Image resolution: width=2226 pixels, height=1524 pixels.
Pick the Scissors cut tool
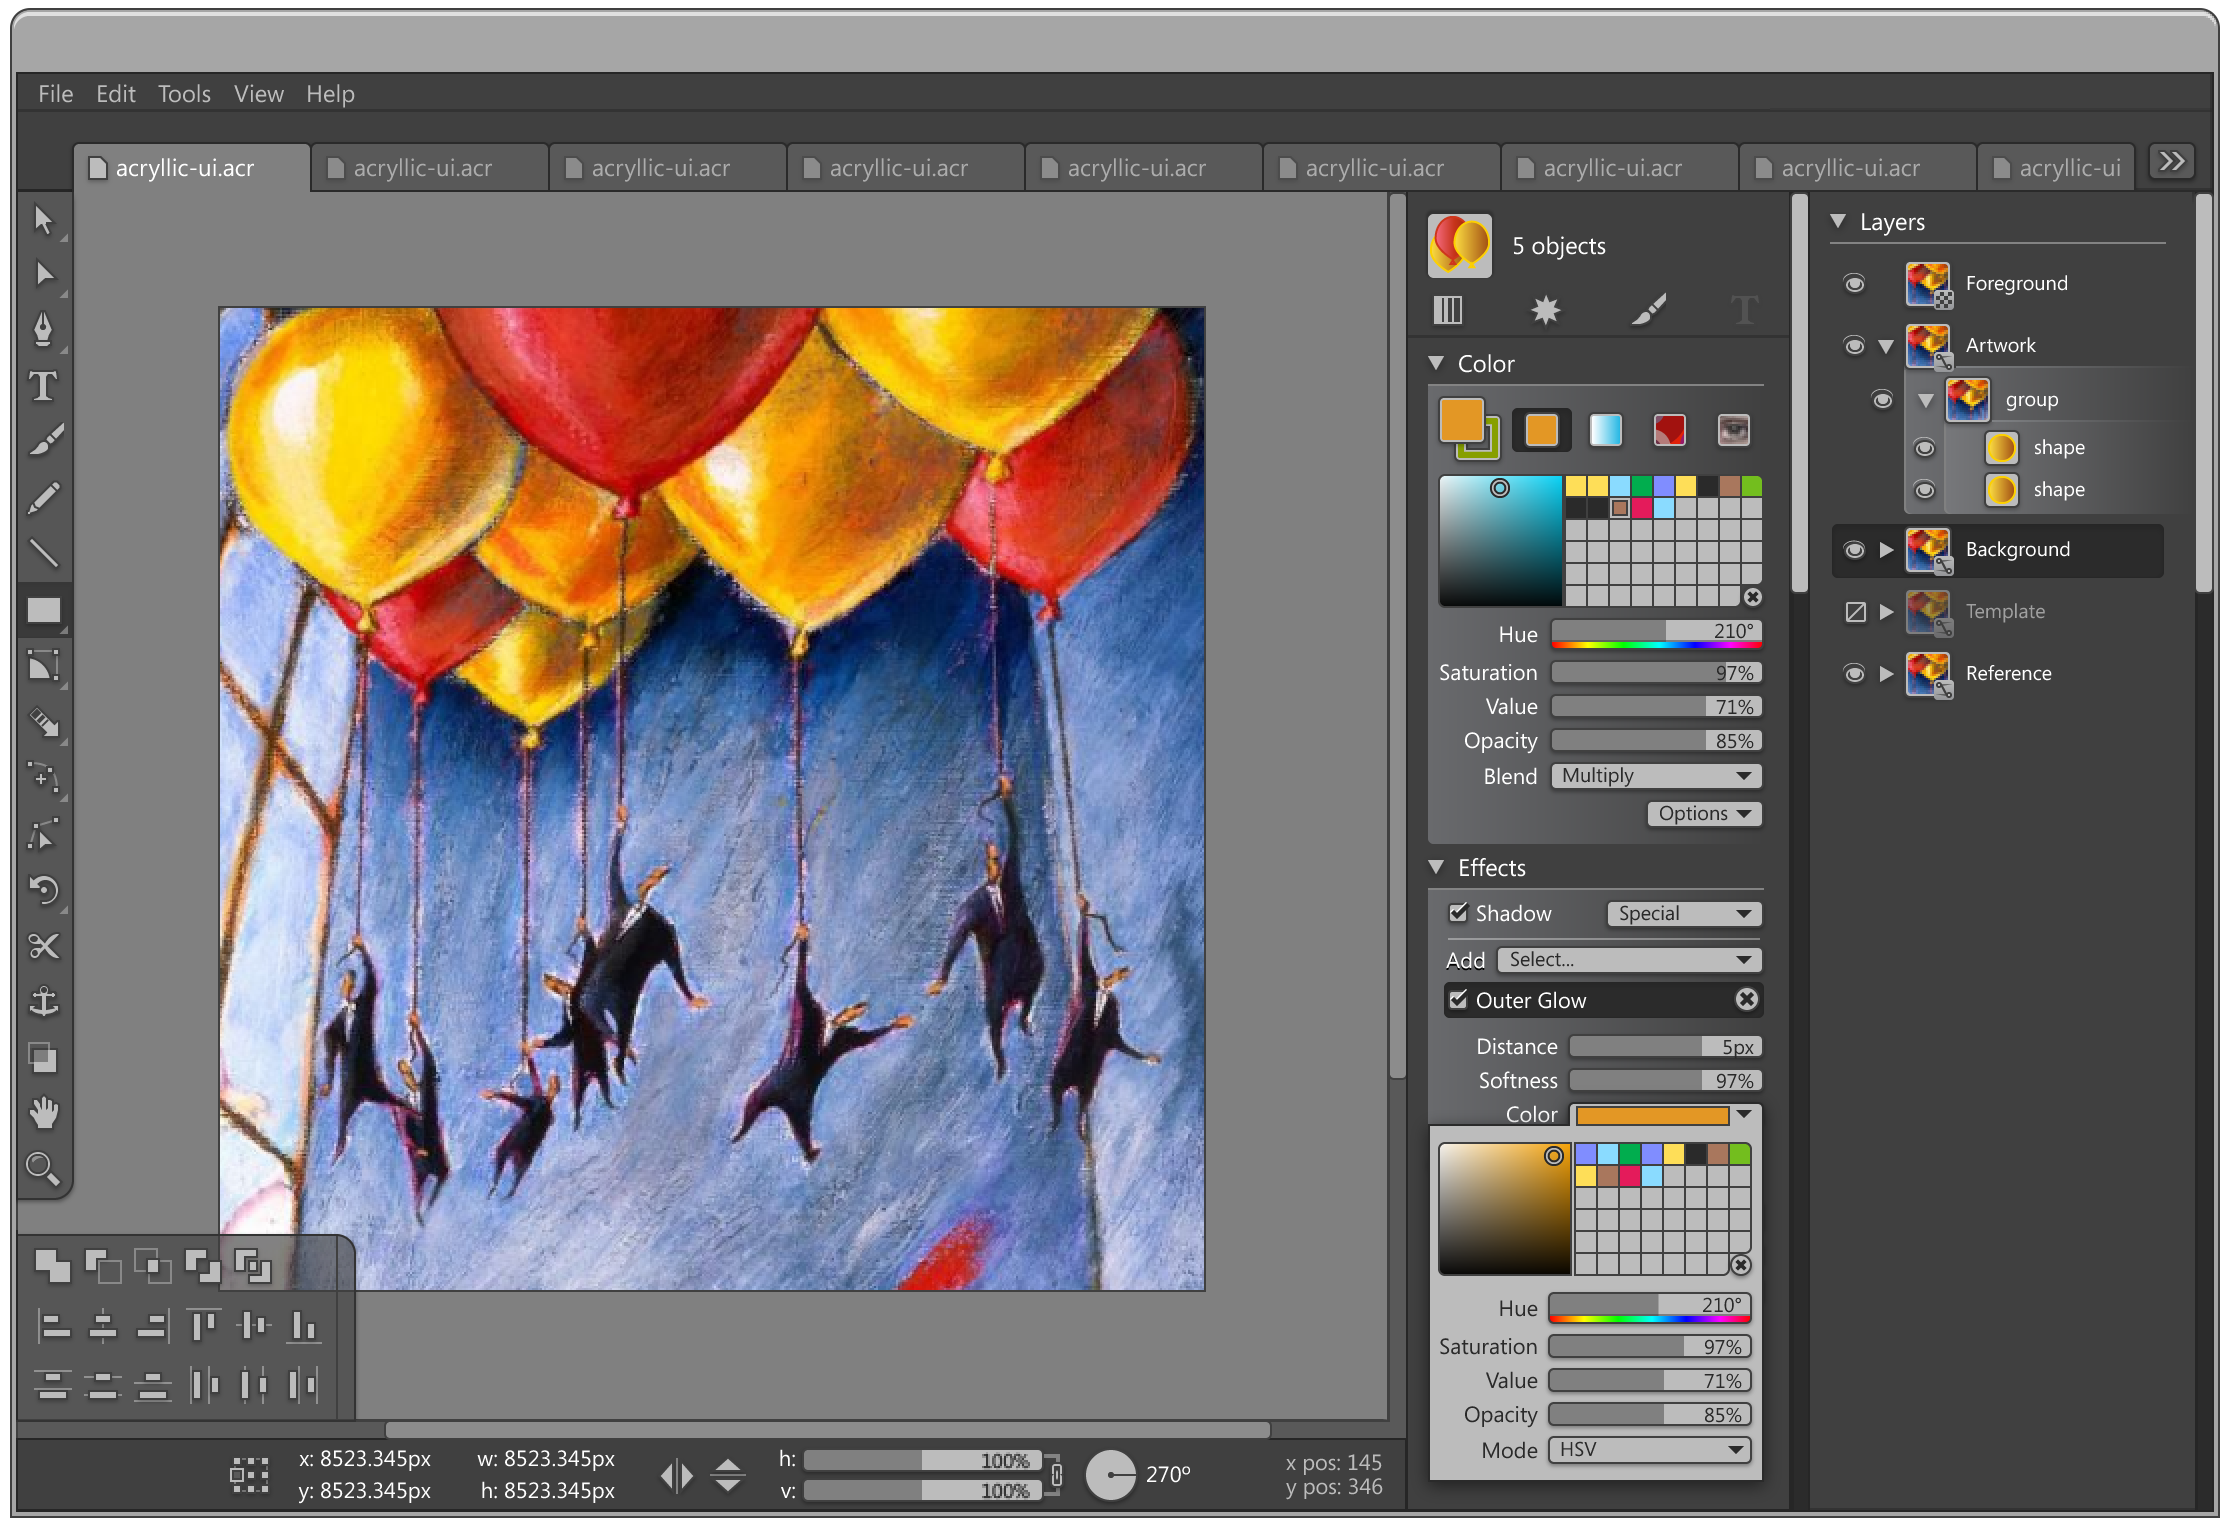tap(43, 946)
